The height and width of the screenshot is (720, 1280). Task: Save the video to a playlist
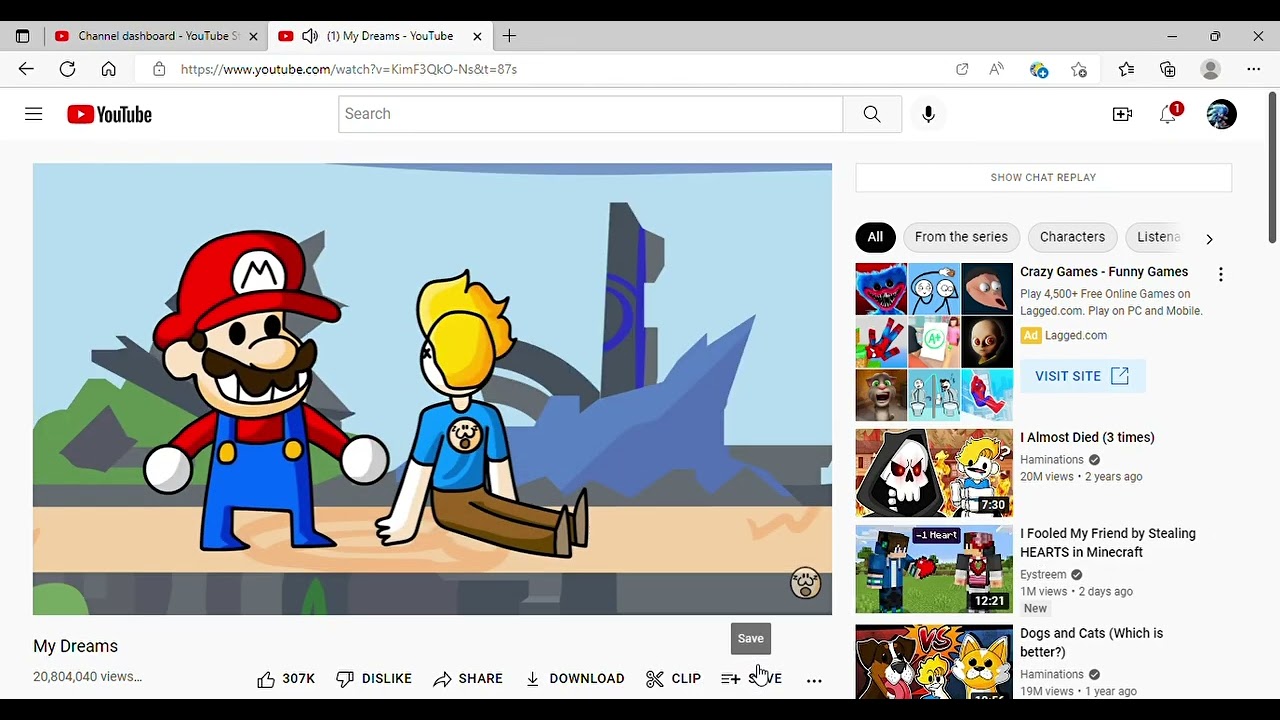[x=751, y=679]
